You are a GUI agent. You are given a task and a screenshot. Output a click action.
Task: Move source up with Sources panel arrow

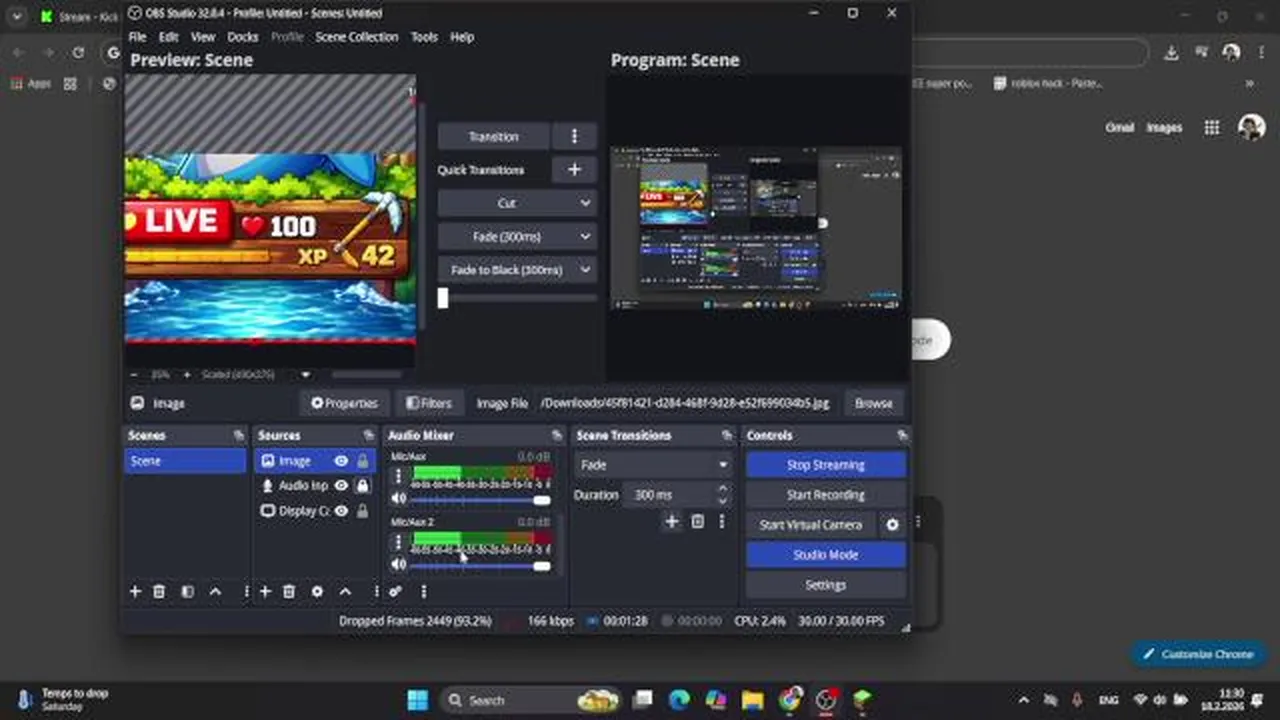pos(345,592)
